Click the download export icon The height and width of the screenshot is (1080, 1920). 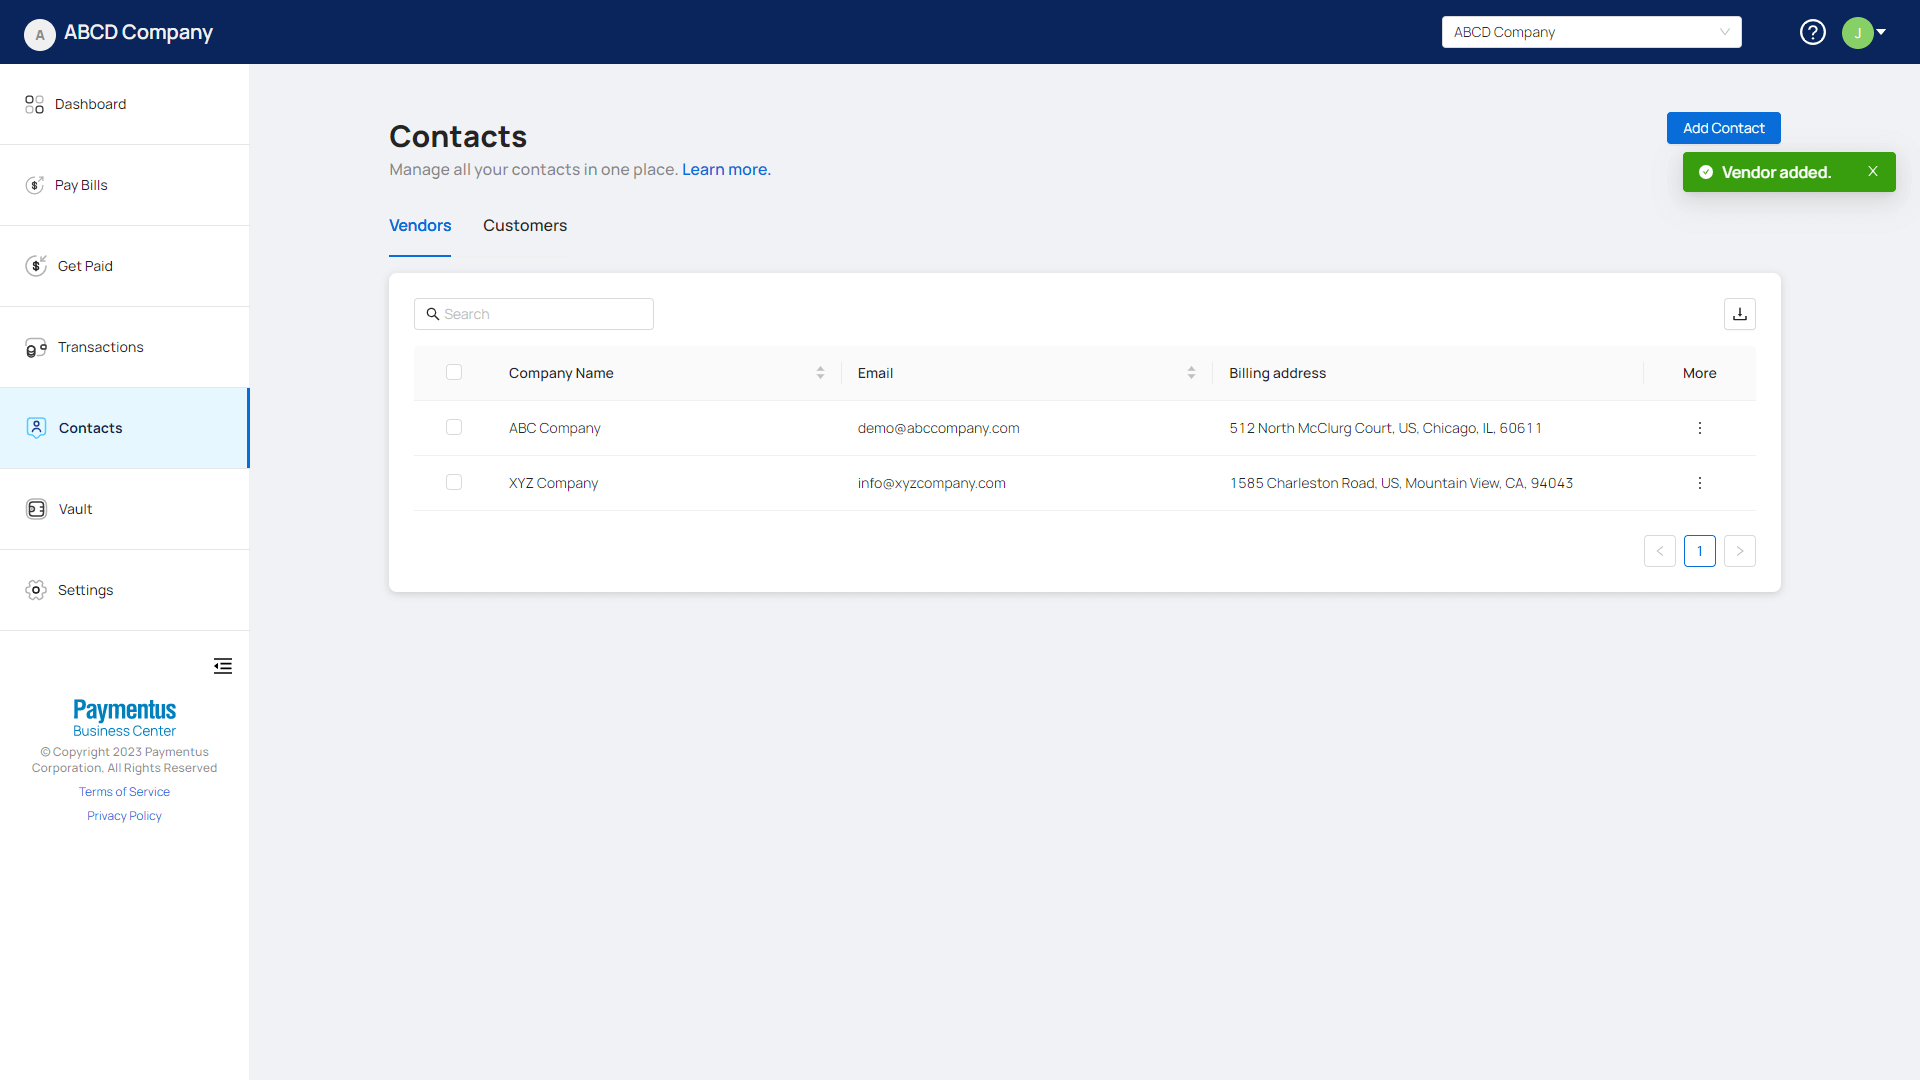point(1739,314)
